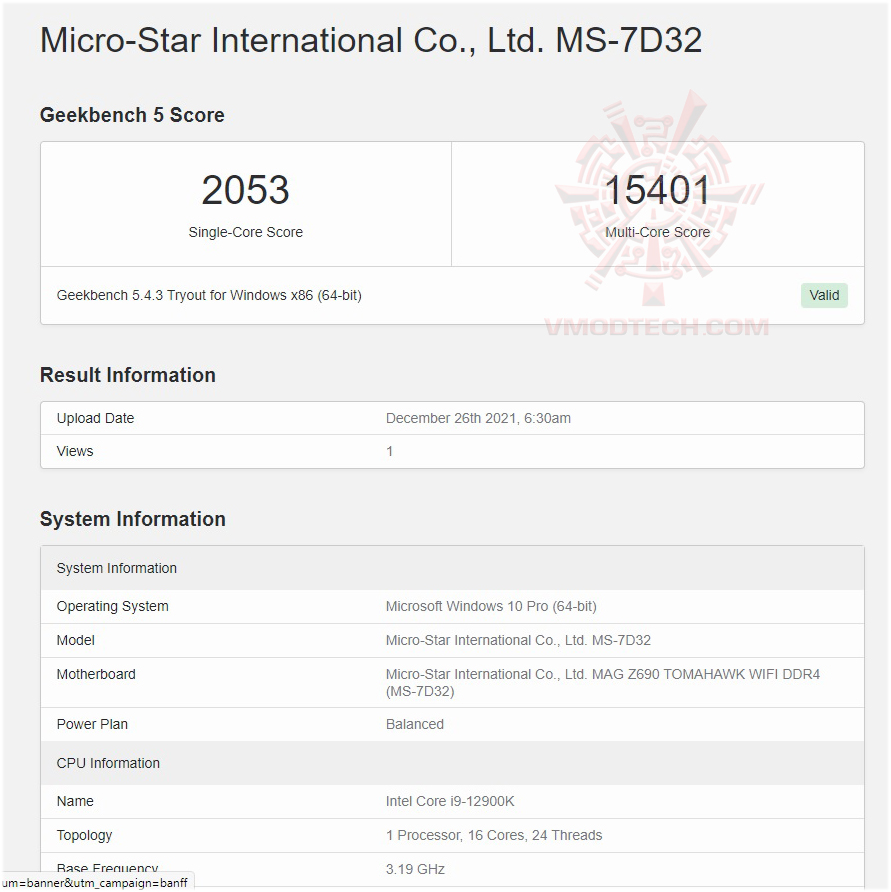
Task: Select the single-core score value 2053
Action: [245, 189]
